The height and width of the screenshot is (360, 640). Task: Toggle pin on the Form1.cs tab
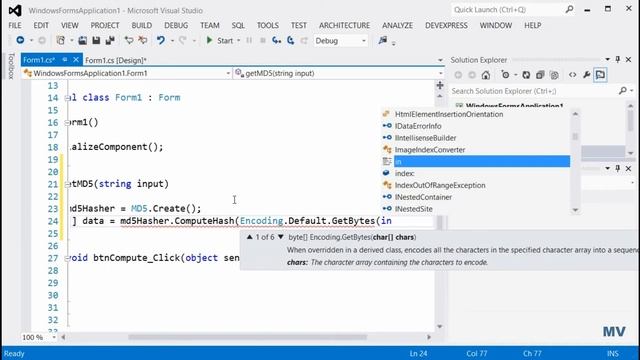pos(64,60)
